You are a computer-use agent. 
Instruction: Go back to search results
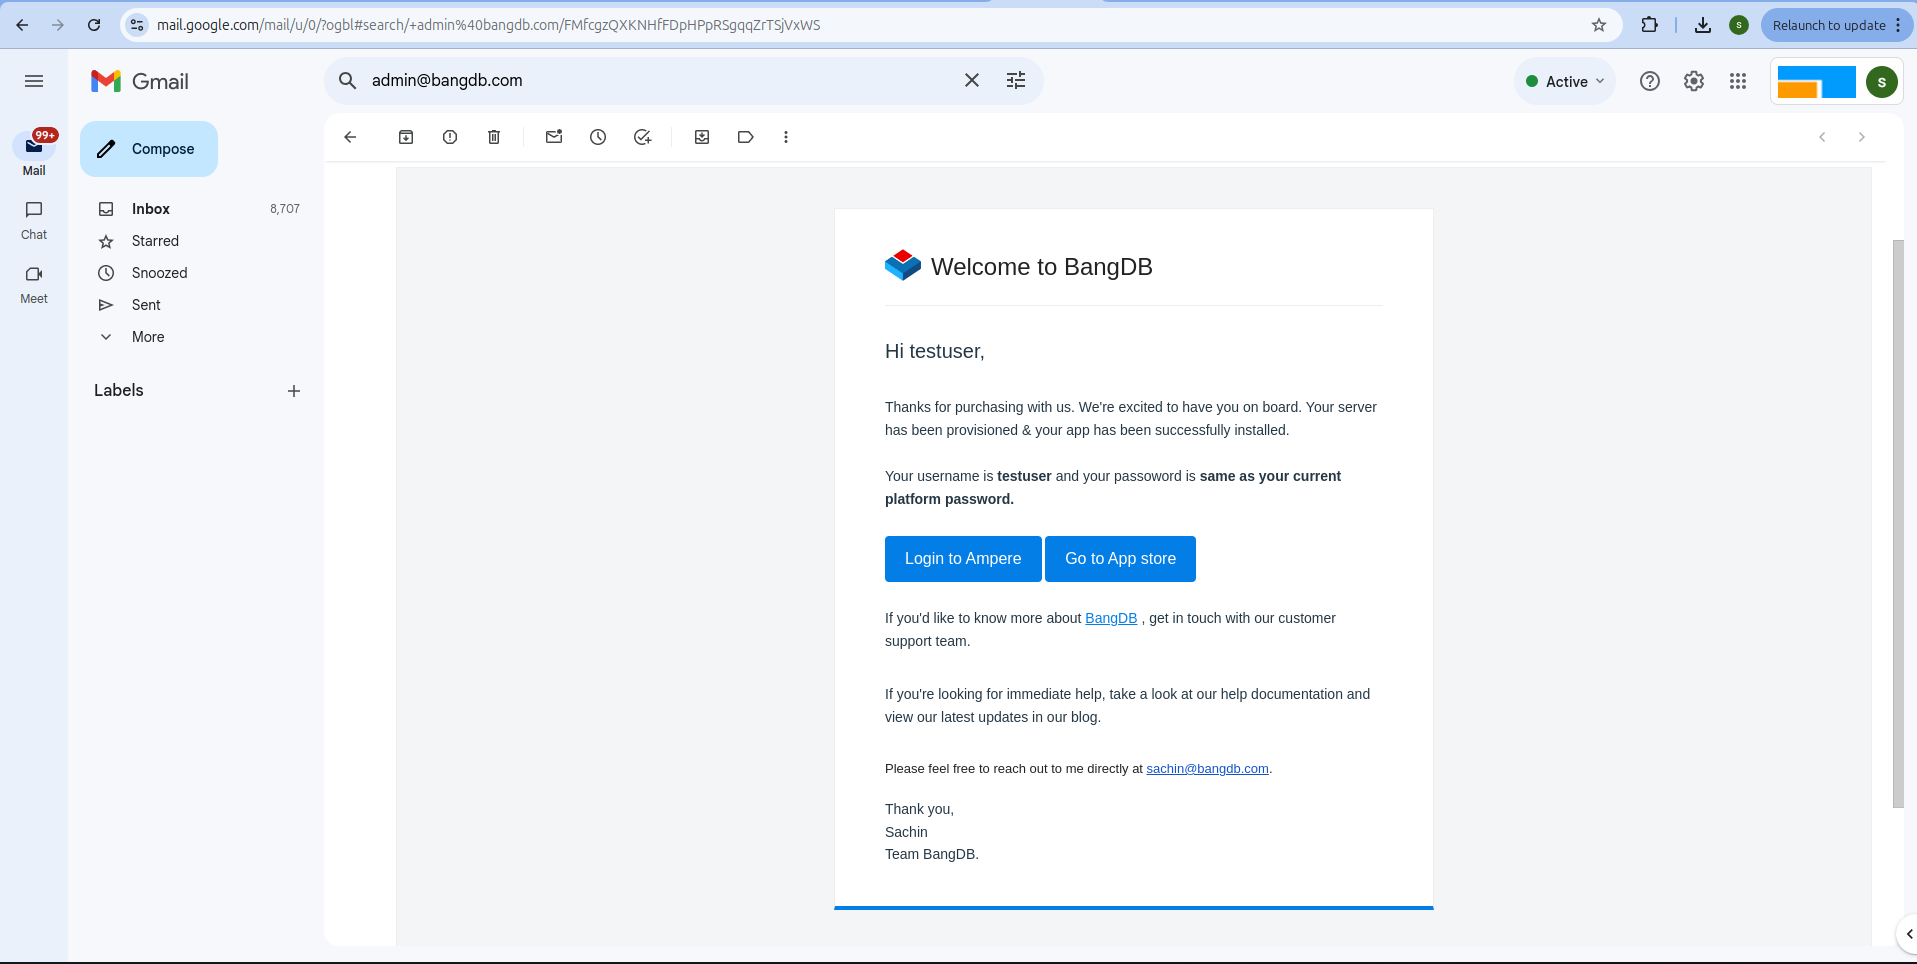[350, 137]
